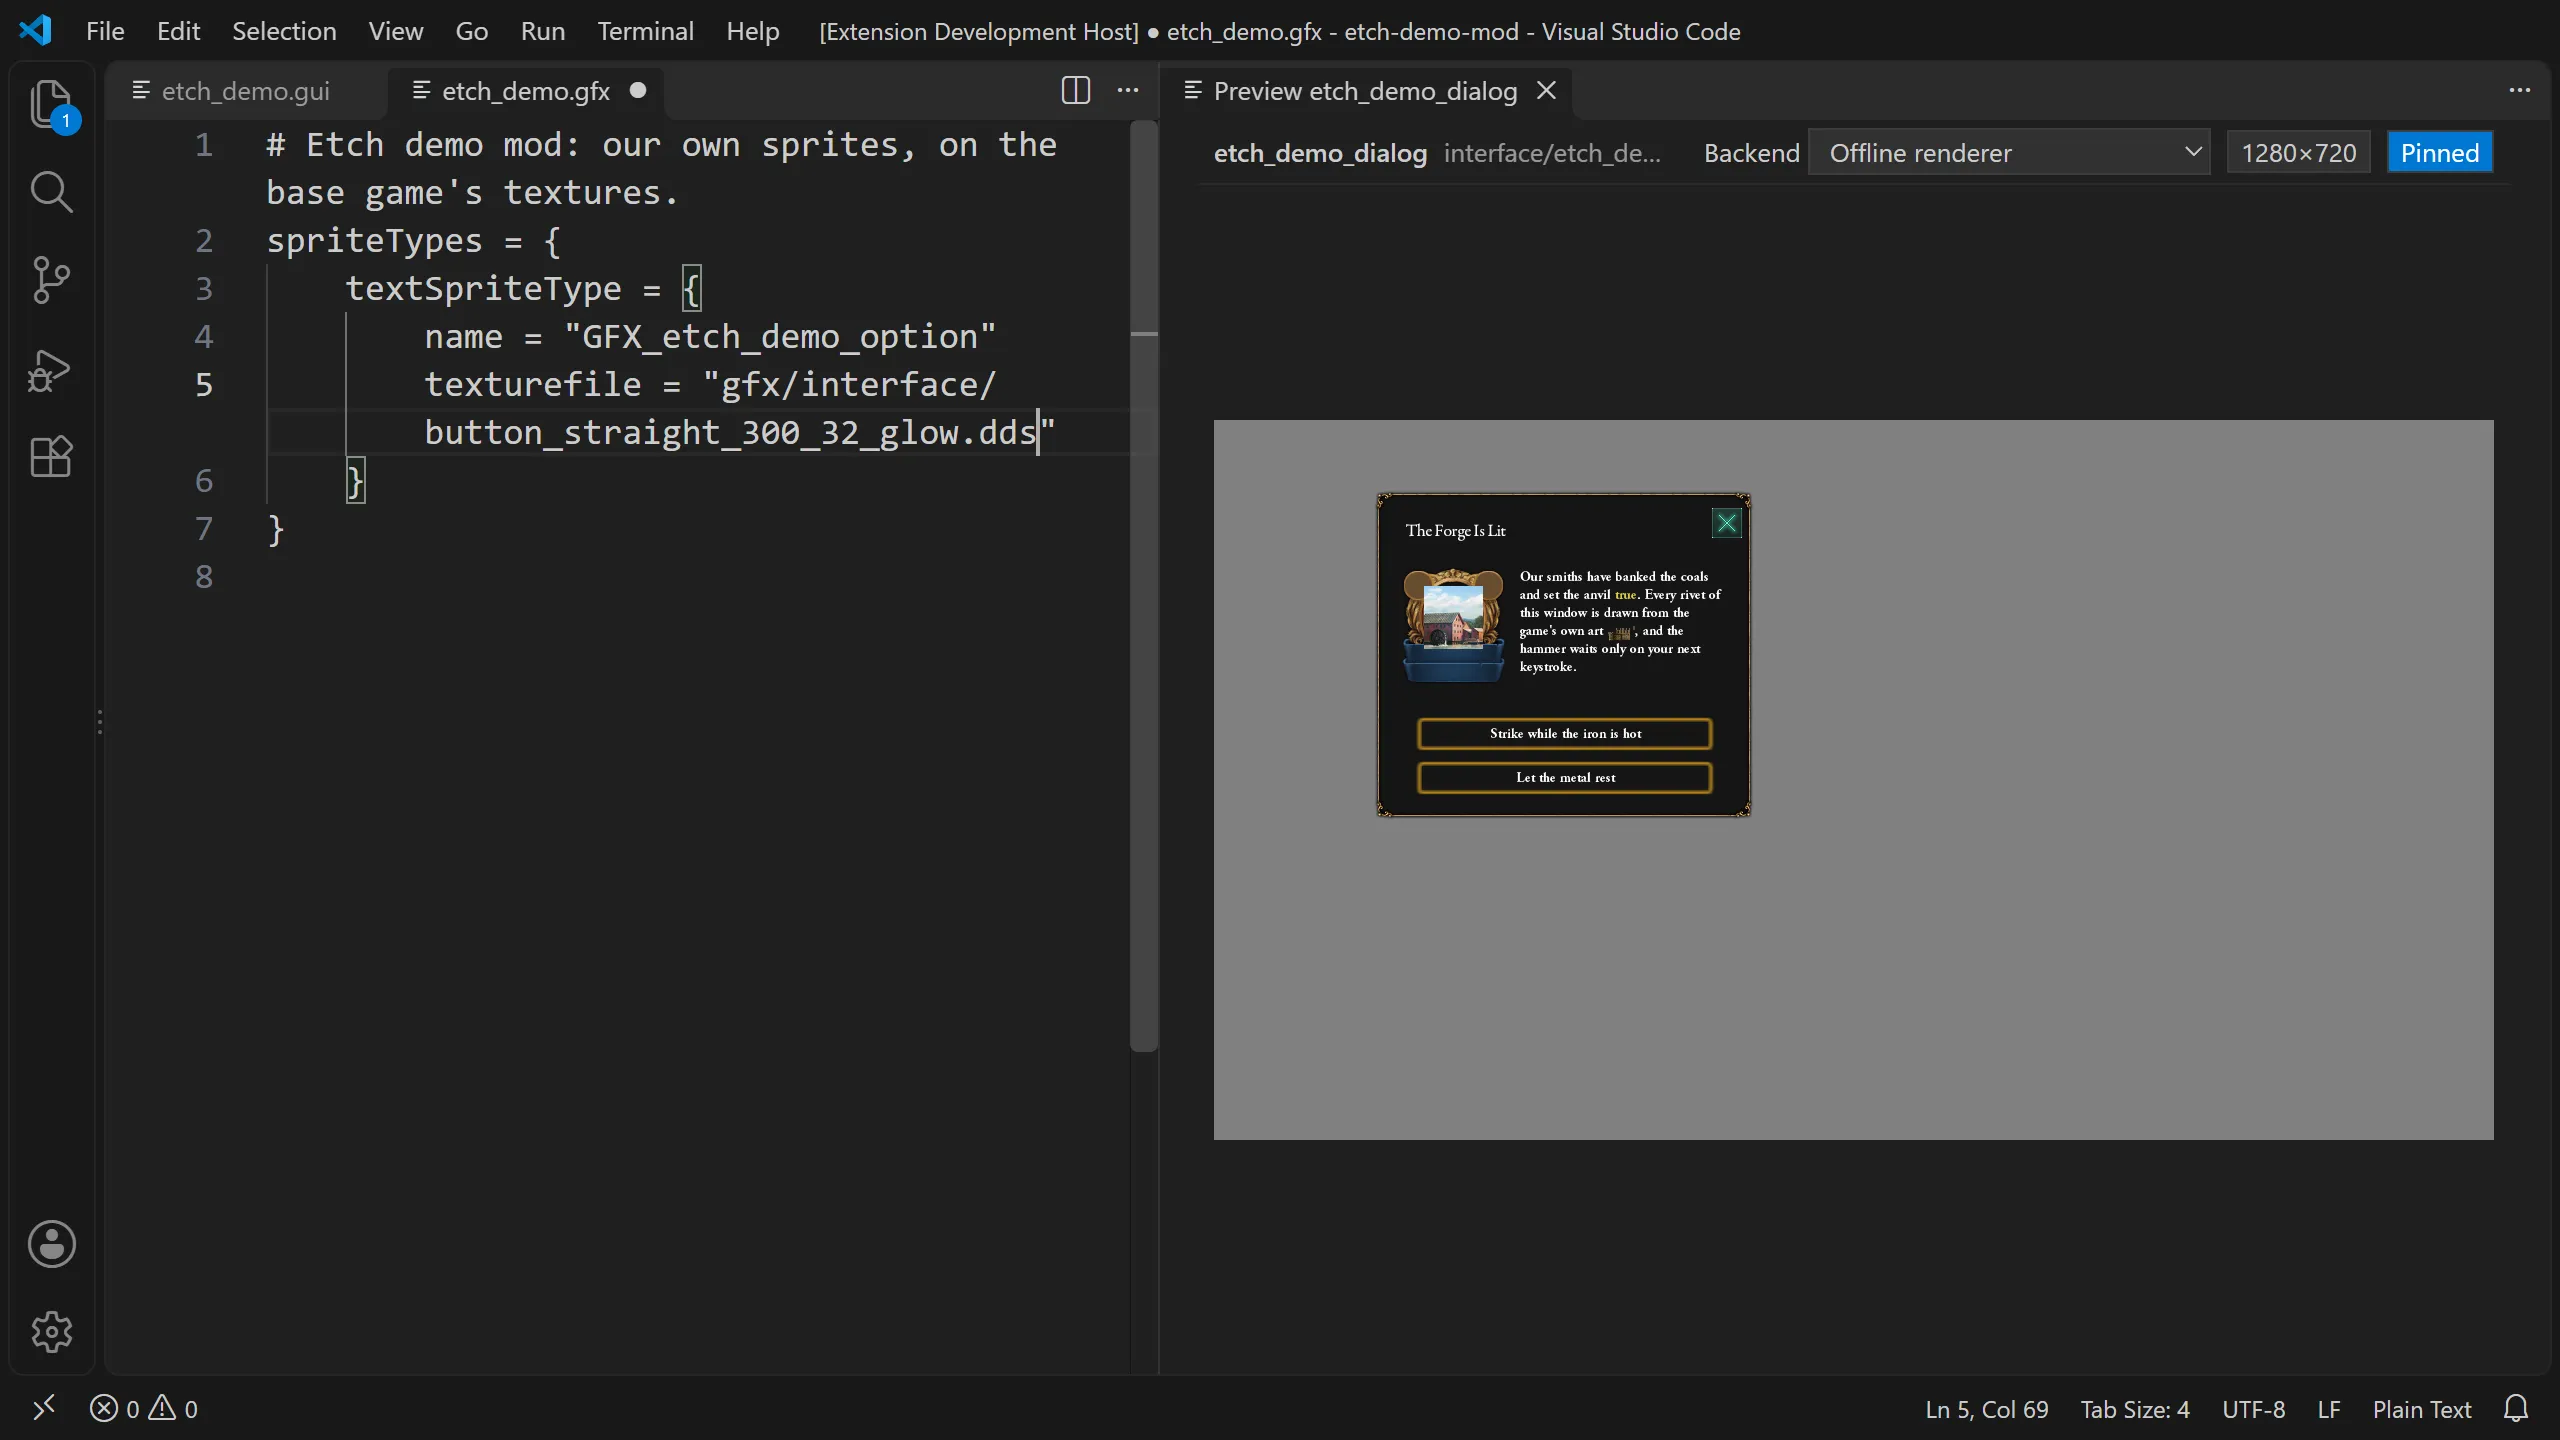Open the notifications bell in status bar
The height and width of the screenshot is (1440, 2560).
click(x=2516, y=1409)
